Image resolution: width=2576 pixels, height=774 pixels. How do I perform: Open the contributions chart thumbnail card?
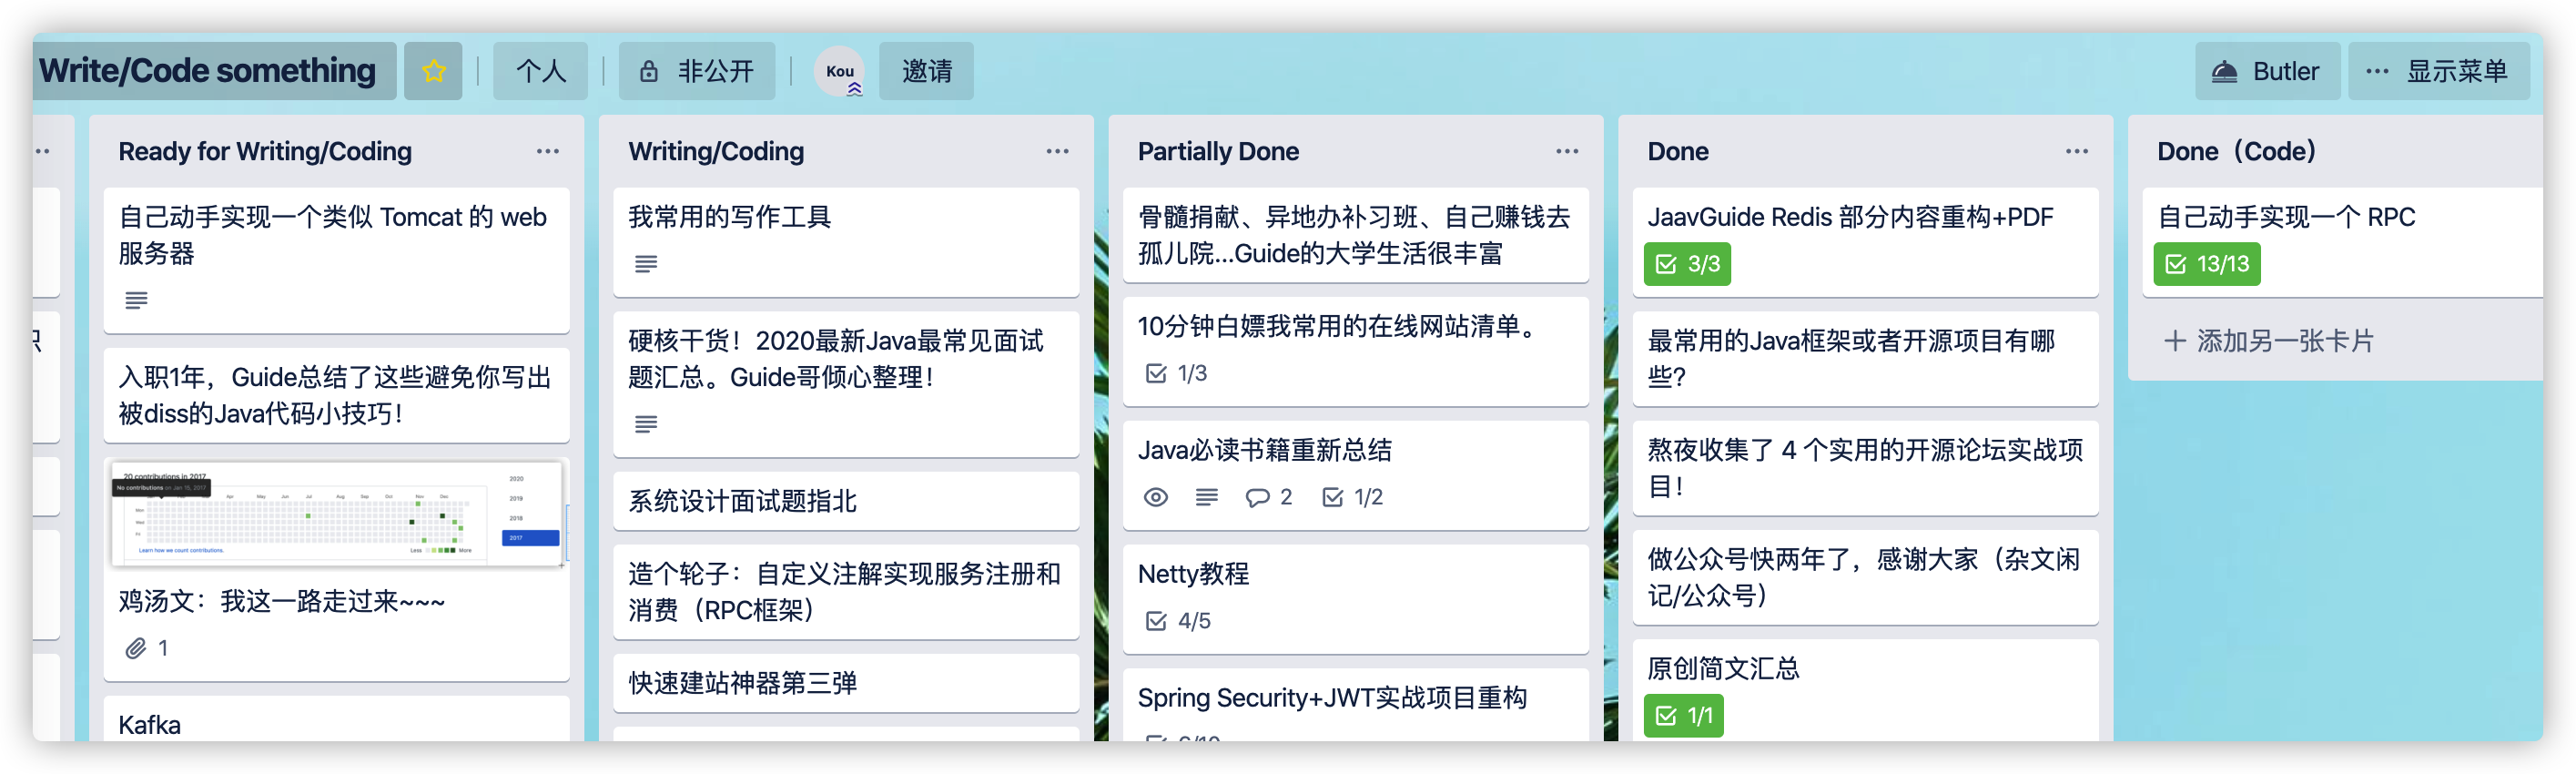click(x=336, y=513)
